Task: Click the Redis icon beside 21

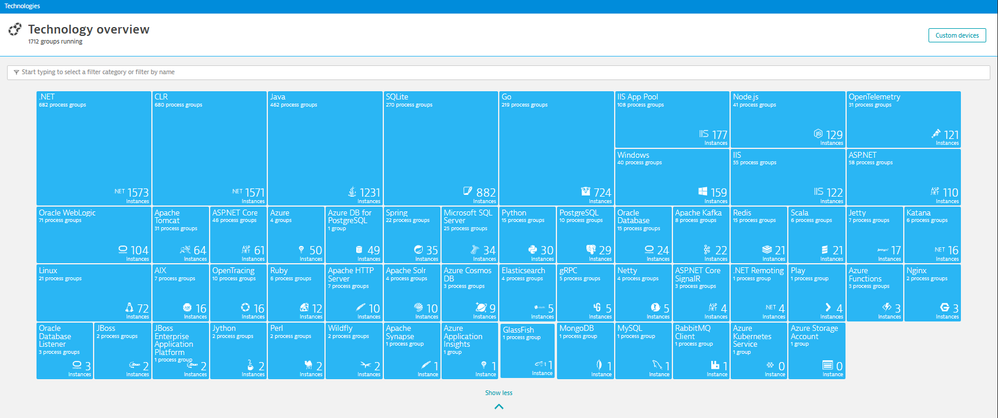Action: coord(766,250)
